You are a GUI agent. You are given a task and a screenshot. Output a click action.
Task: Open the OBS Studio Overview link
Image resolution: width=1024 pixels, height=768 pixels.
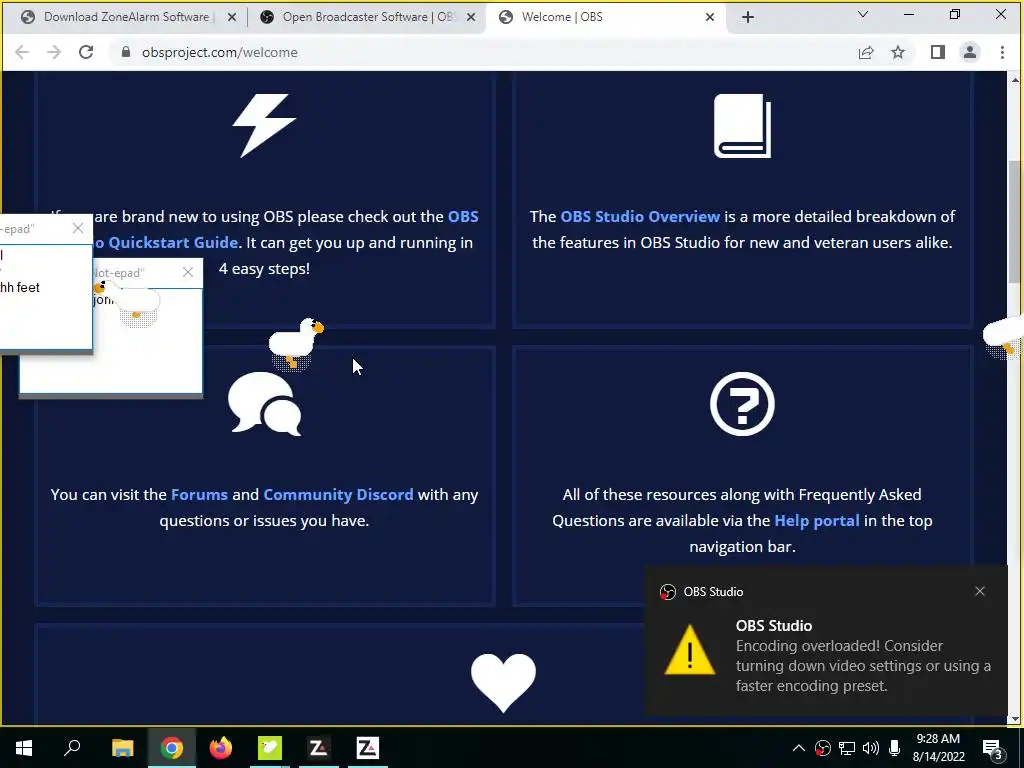640,216
